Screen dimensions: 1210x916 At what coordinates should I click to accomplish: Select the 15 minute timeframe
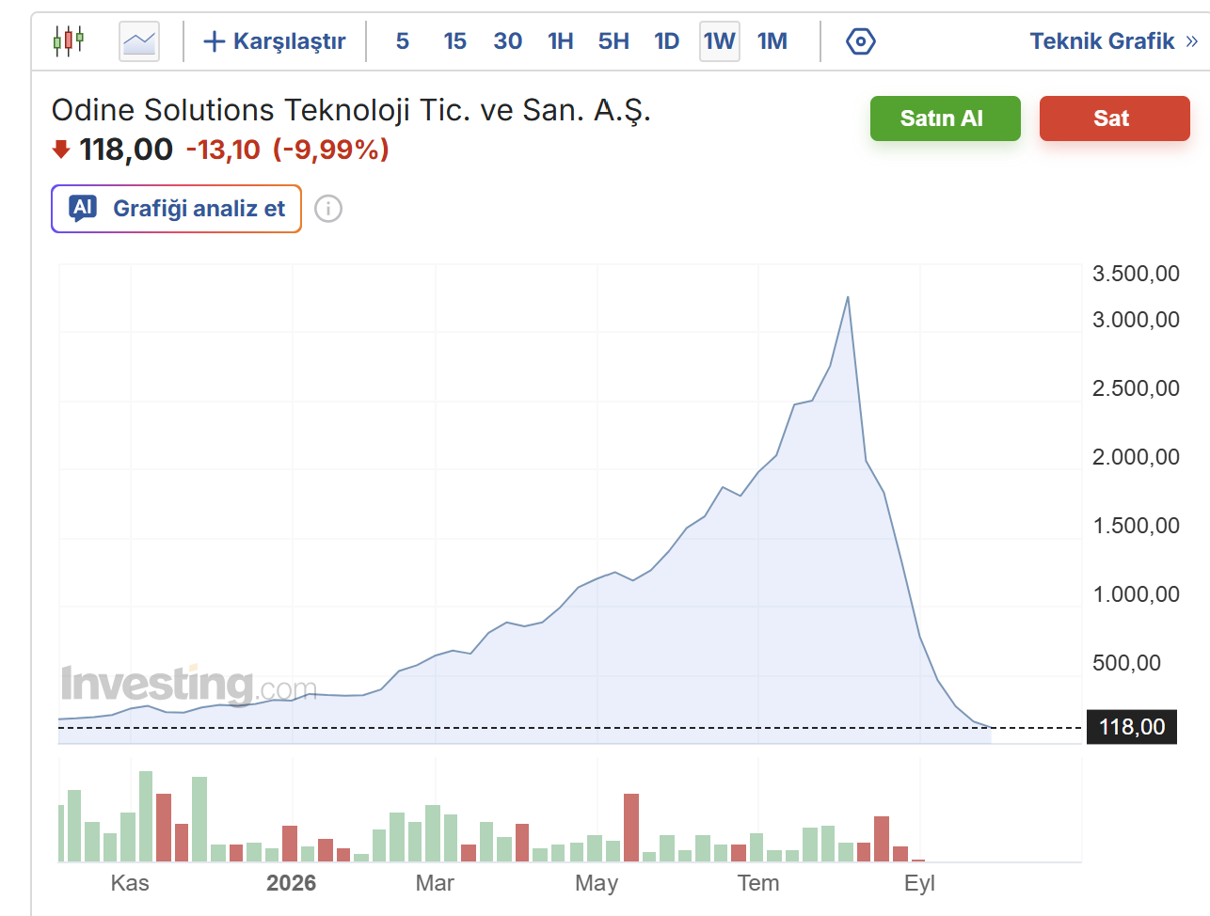point(455,41)
